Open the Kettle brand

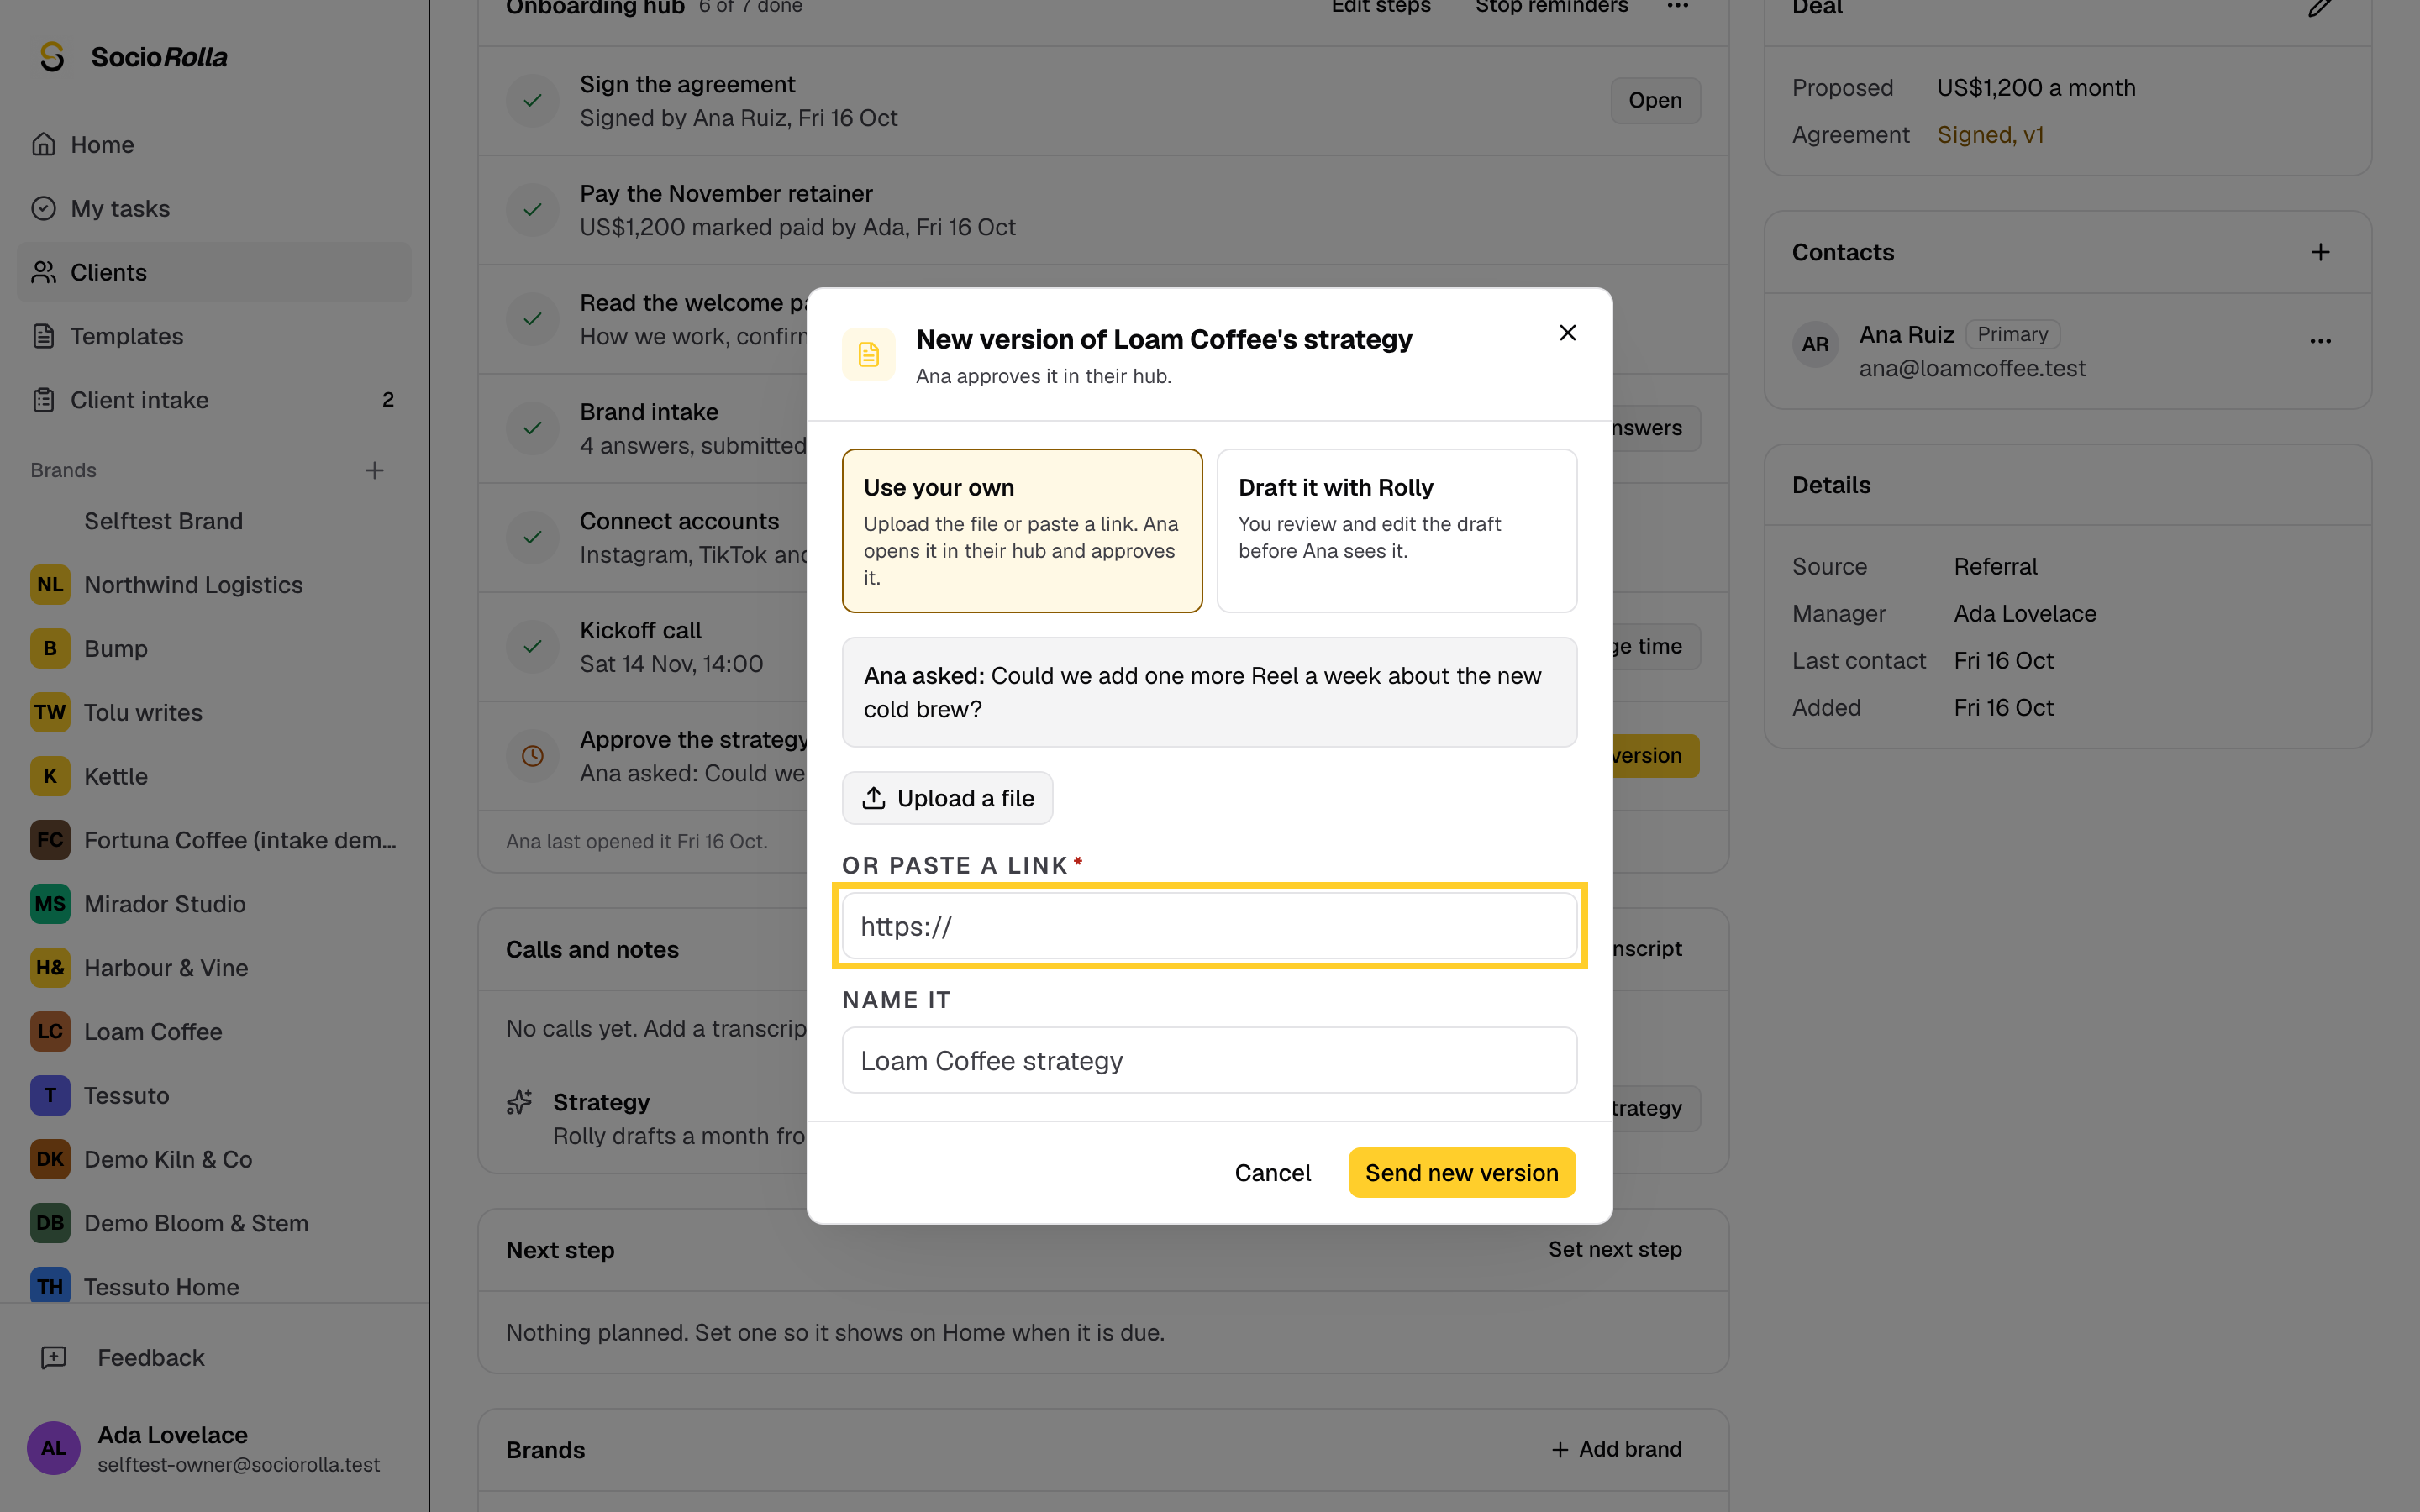pos(214,776)
